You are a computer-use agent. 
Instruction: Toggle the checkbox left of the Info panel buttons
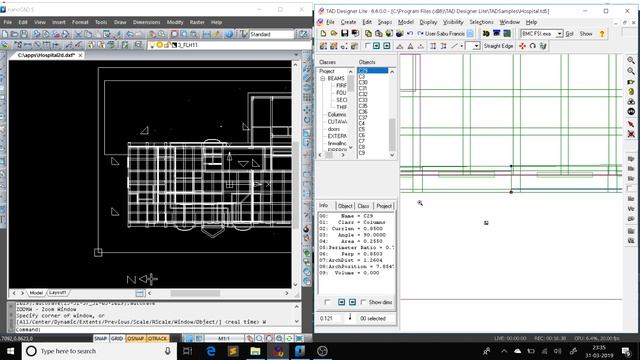tap(327, 302)
